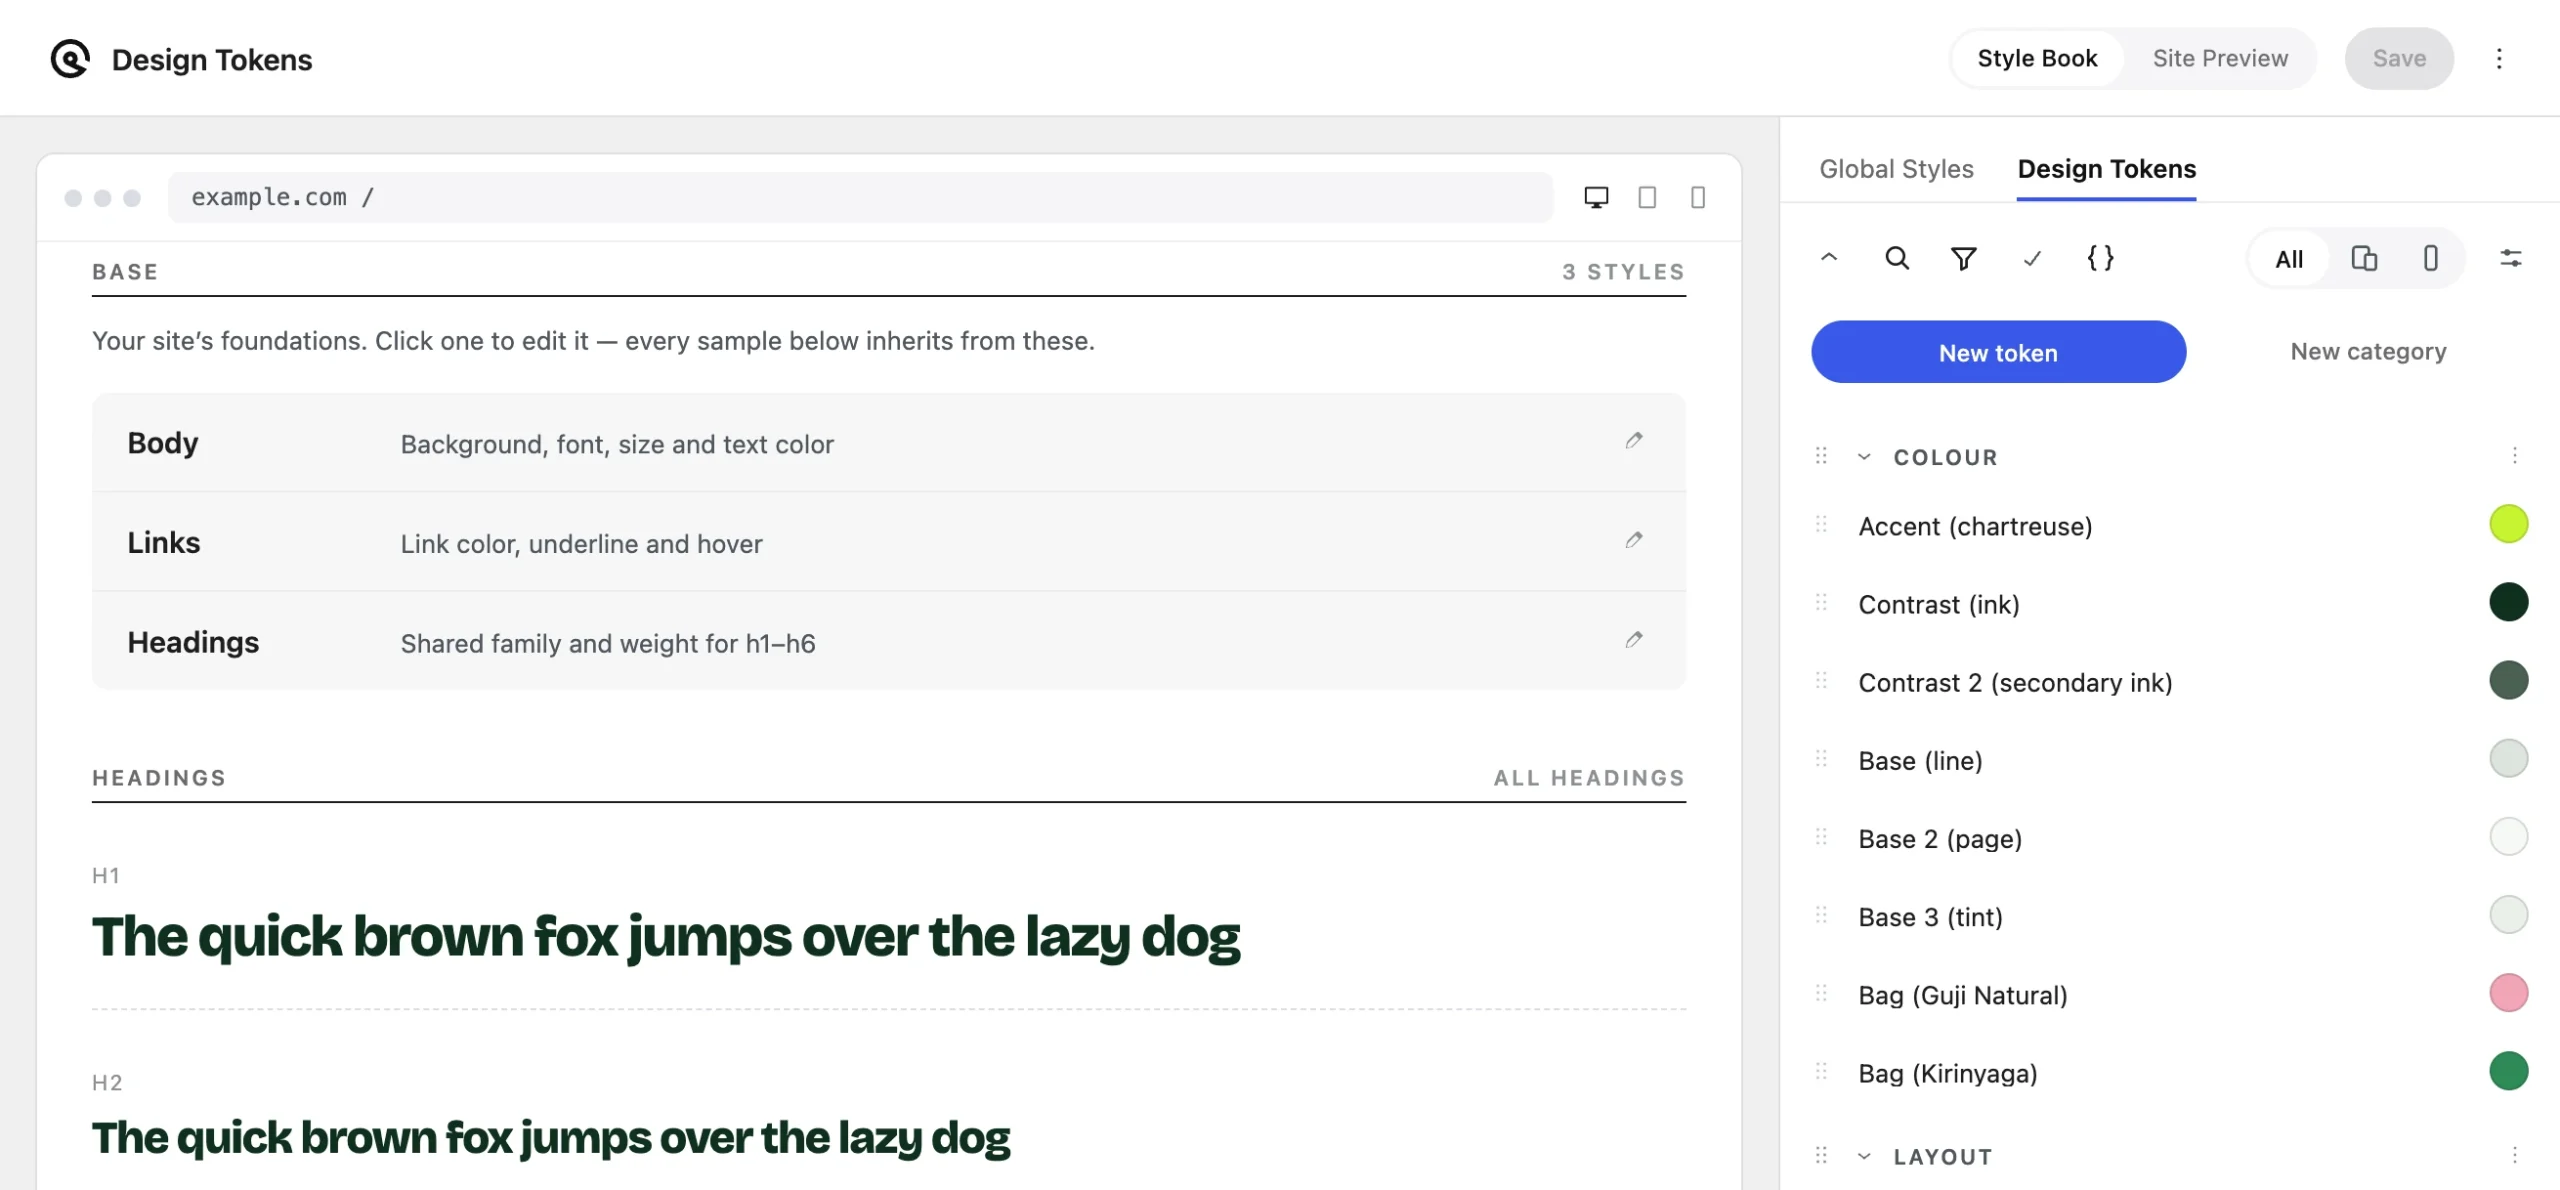The image size is (2560, 1190).
Task: Open the Contrast (ink) dark swatch
Action: point(2508,602)
